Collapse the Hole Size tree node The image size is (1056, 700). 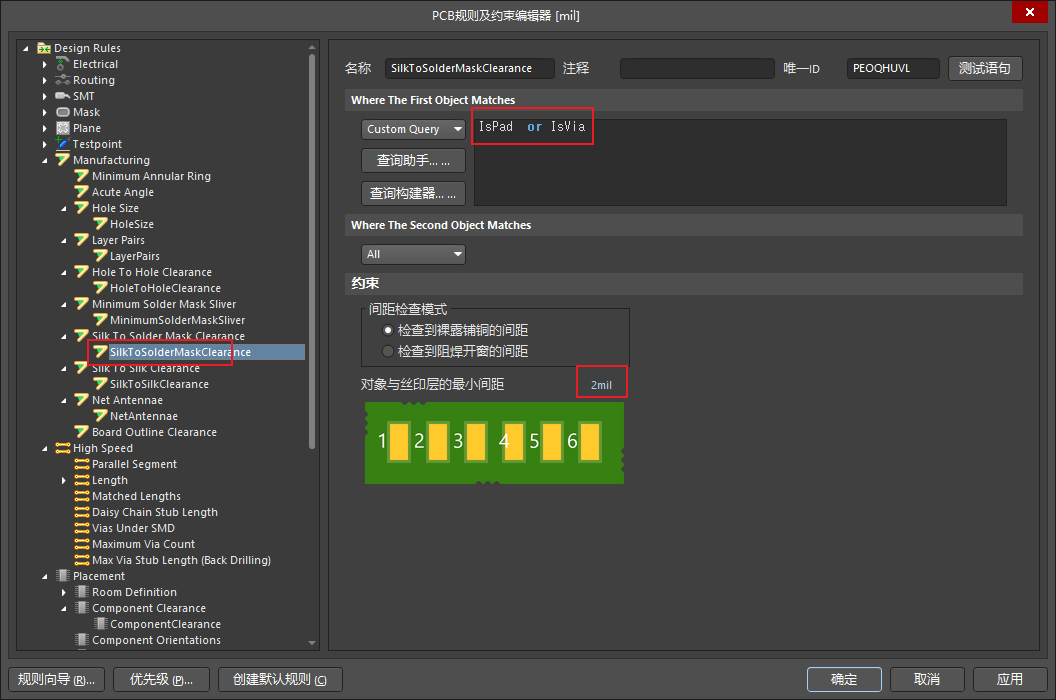point(63,209)
